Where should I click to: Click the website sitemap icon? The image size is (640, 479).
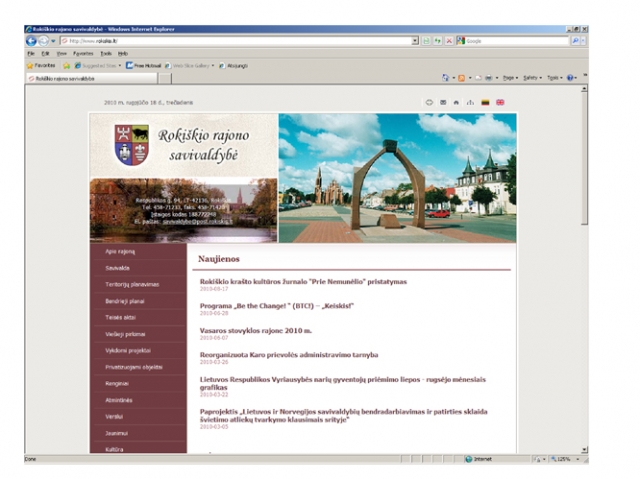470,102
